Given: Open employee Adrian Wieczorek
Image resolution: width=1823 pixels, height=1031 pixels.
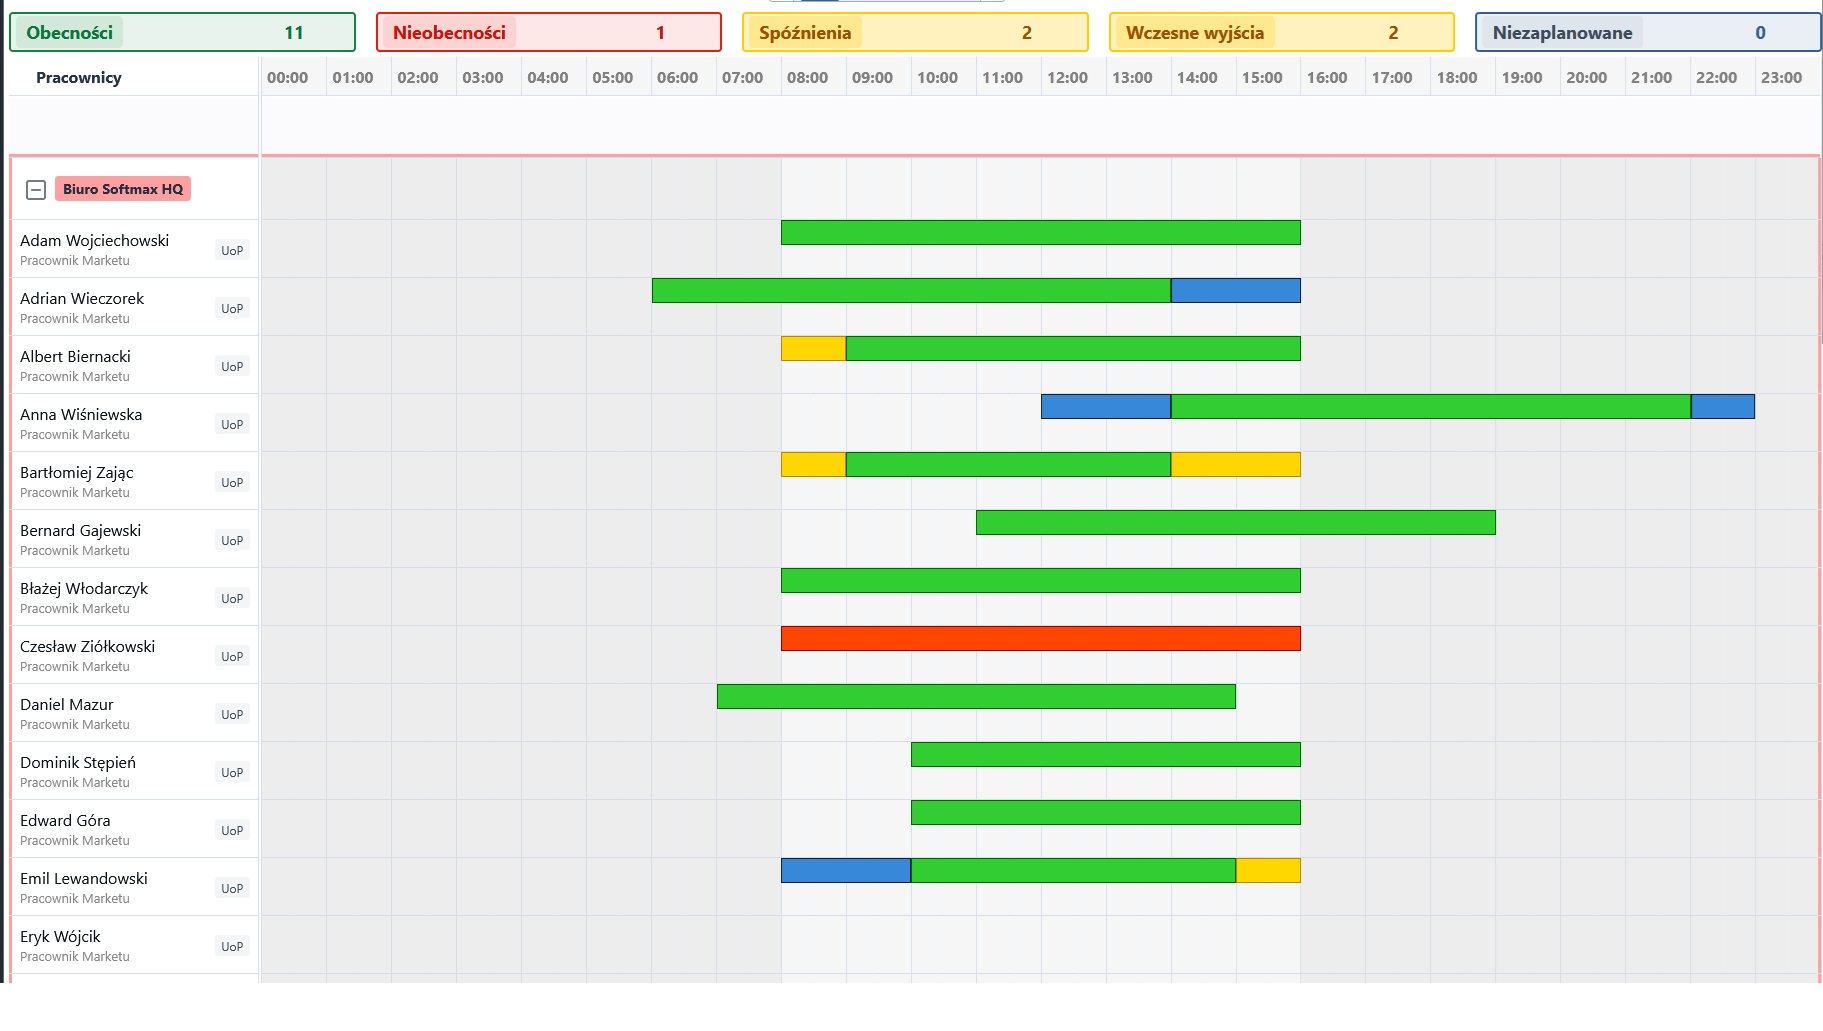Looking at the screenshot, I should pyautogui.click(x=82, y=298).
